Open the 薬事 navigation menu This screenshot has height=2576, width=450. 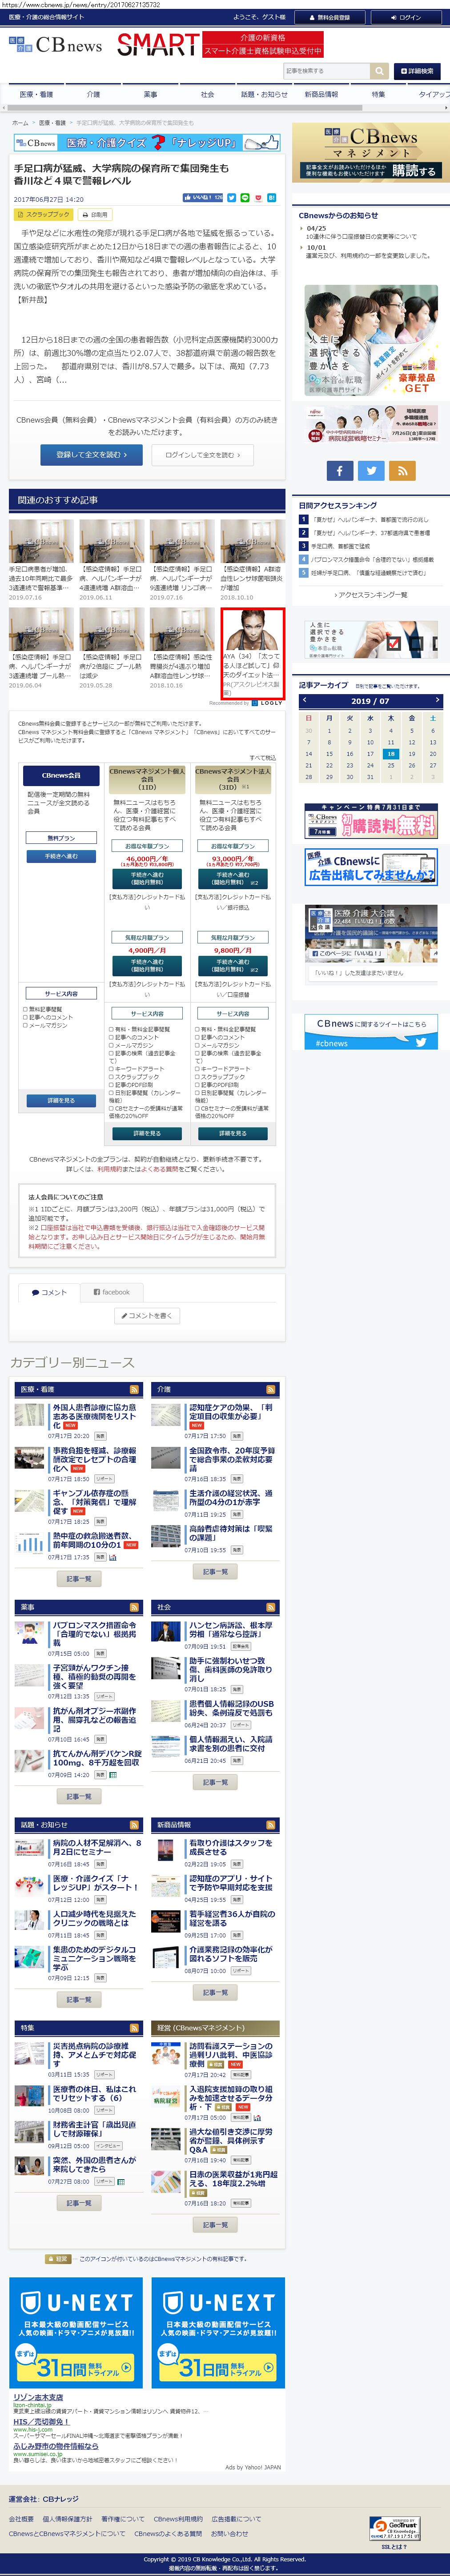coord(150,94)
